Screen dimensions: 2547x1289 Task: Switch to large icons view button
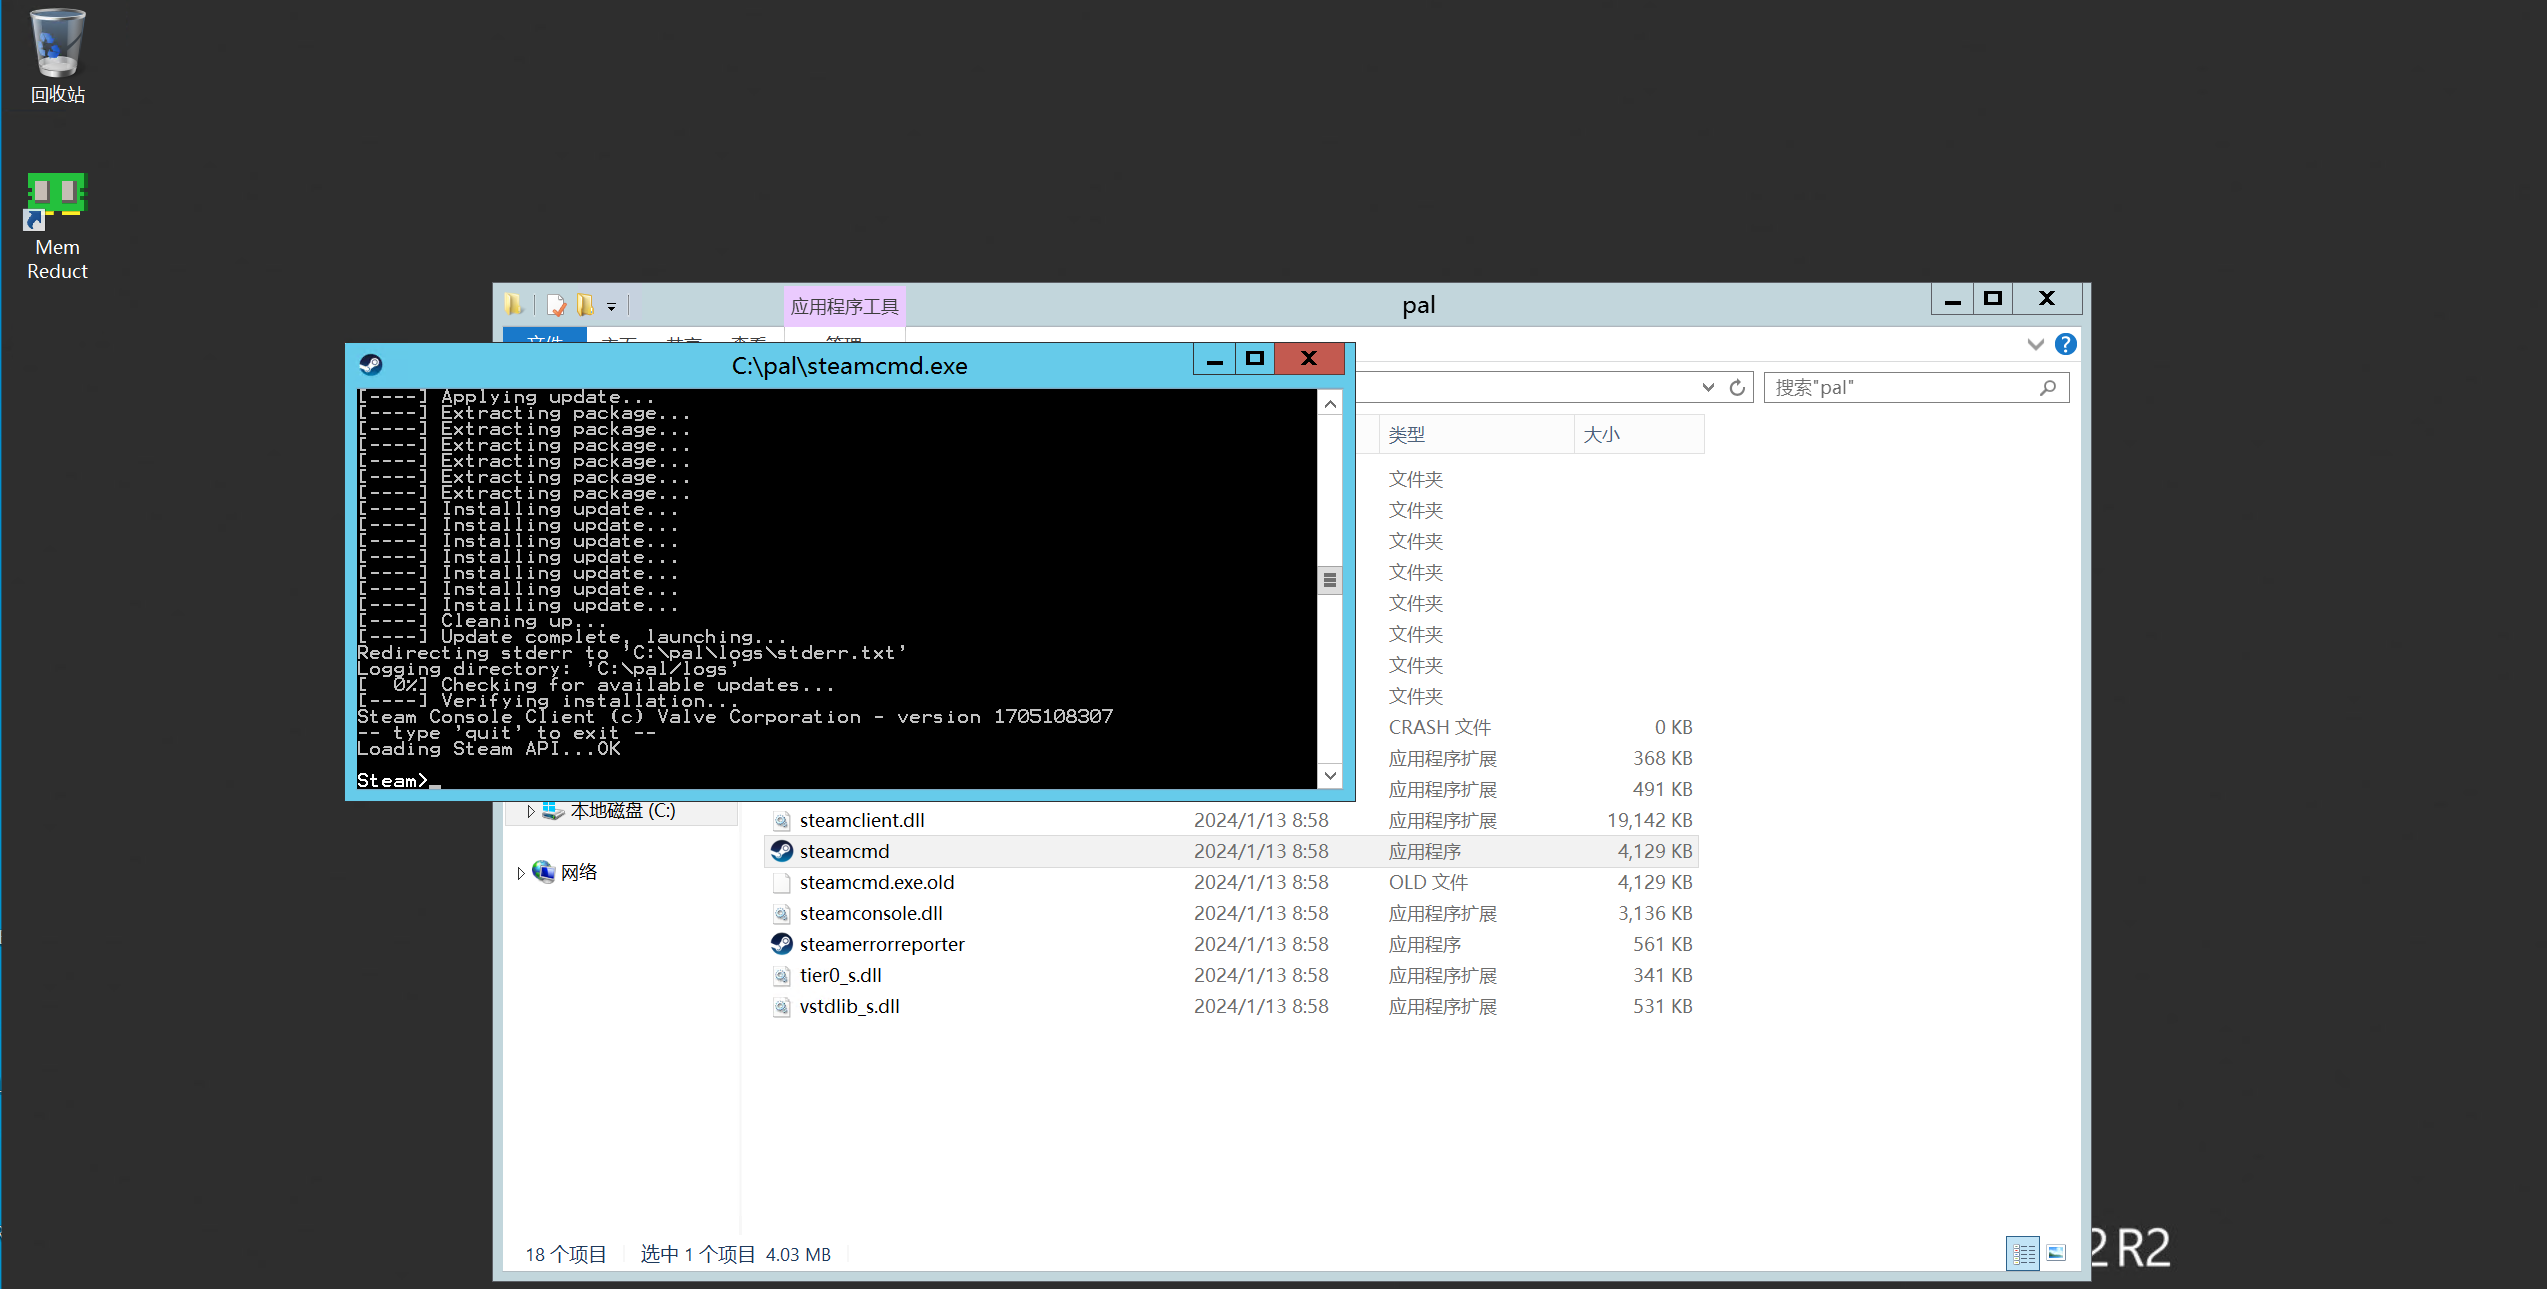click(2056, 1253)
